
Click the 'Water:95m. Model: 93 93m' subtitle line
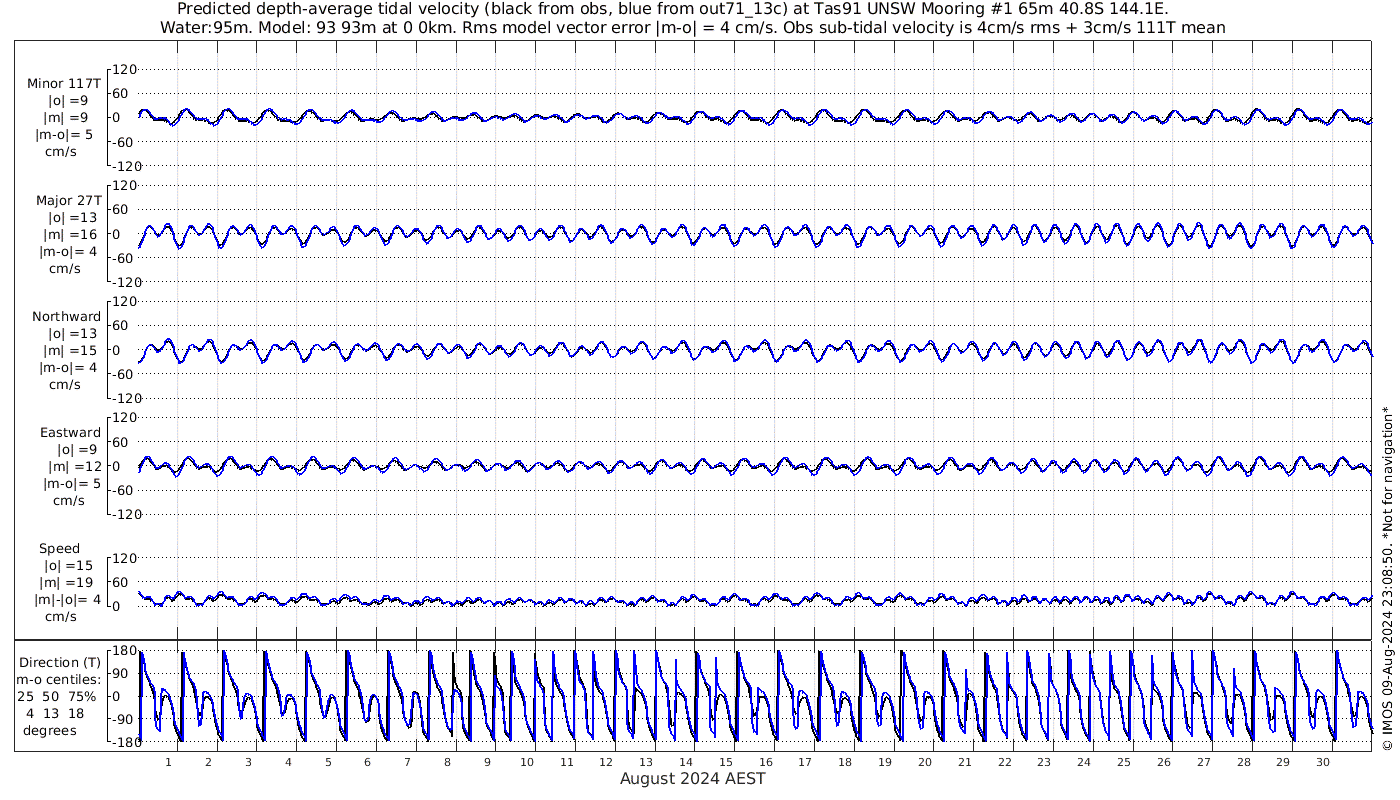point(693,28)
